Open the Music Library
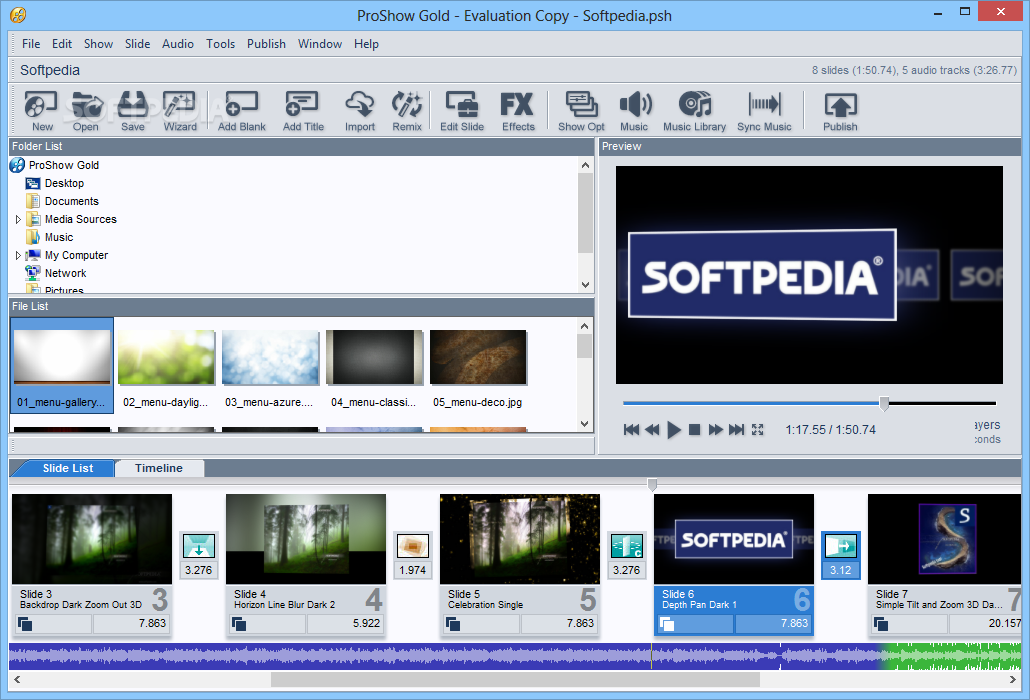The height and width of the screenshot is (700, 1030). pos(694,112)
